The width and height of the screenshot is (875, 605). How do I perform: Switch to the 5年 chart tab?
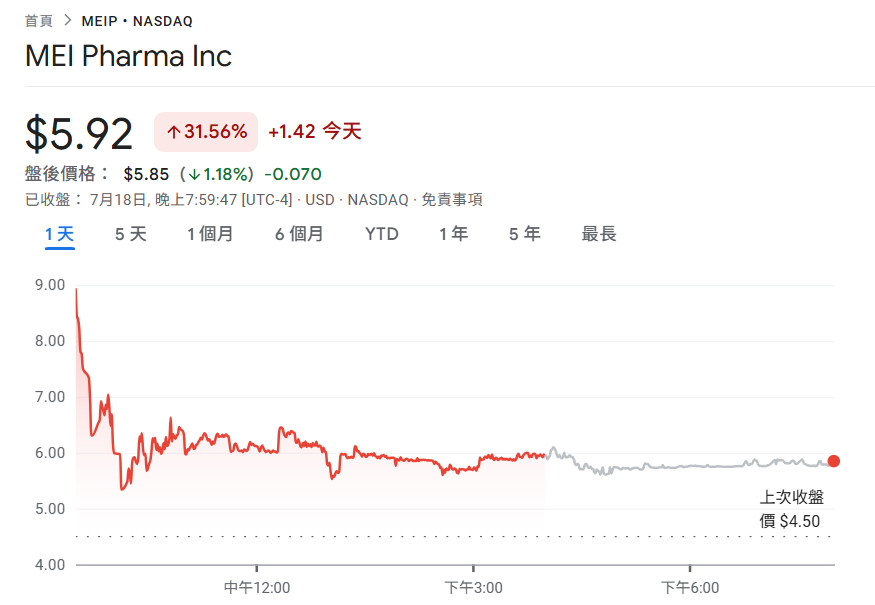click(525, 234)
